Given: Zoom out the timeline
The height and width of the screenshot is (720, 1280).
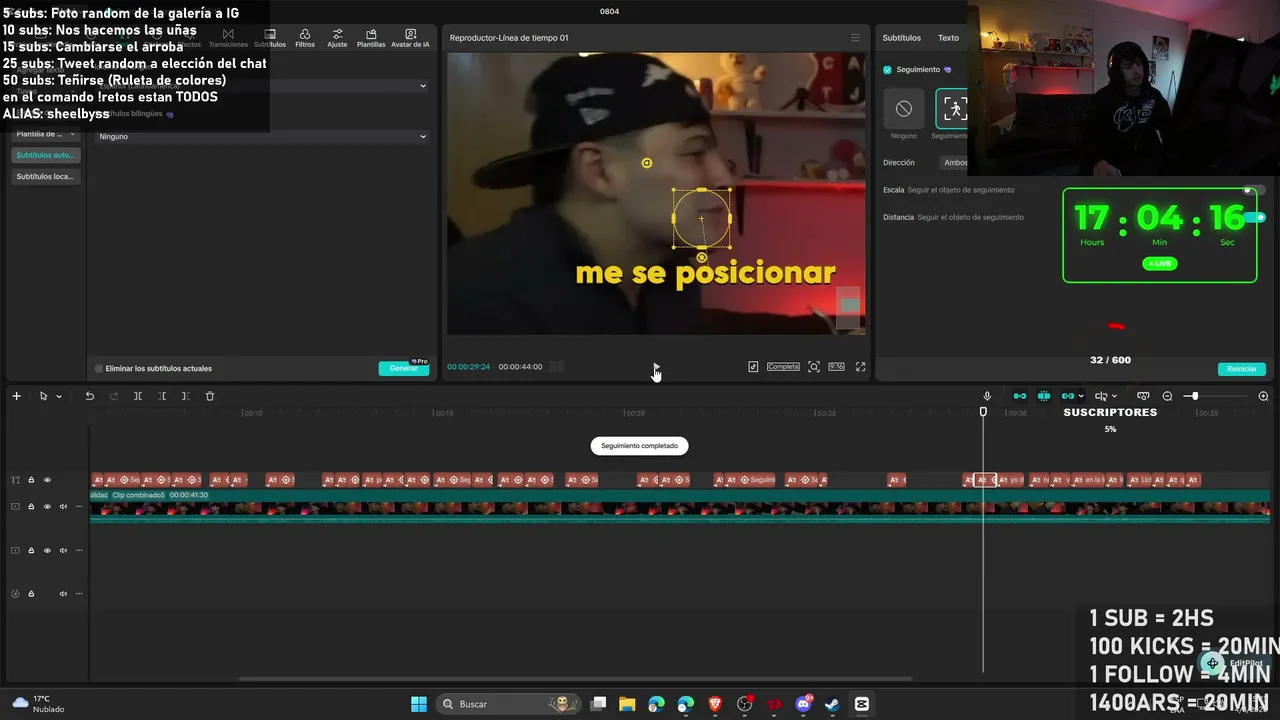Looking at the screenshot, I should (x=1167, y=396).
